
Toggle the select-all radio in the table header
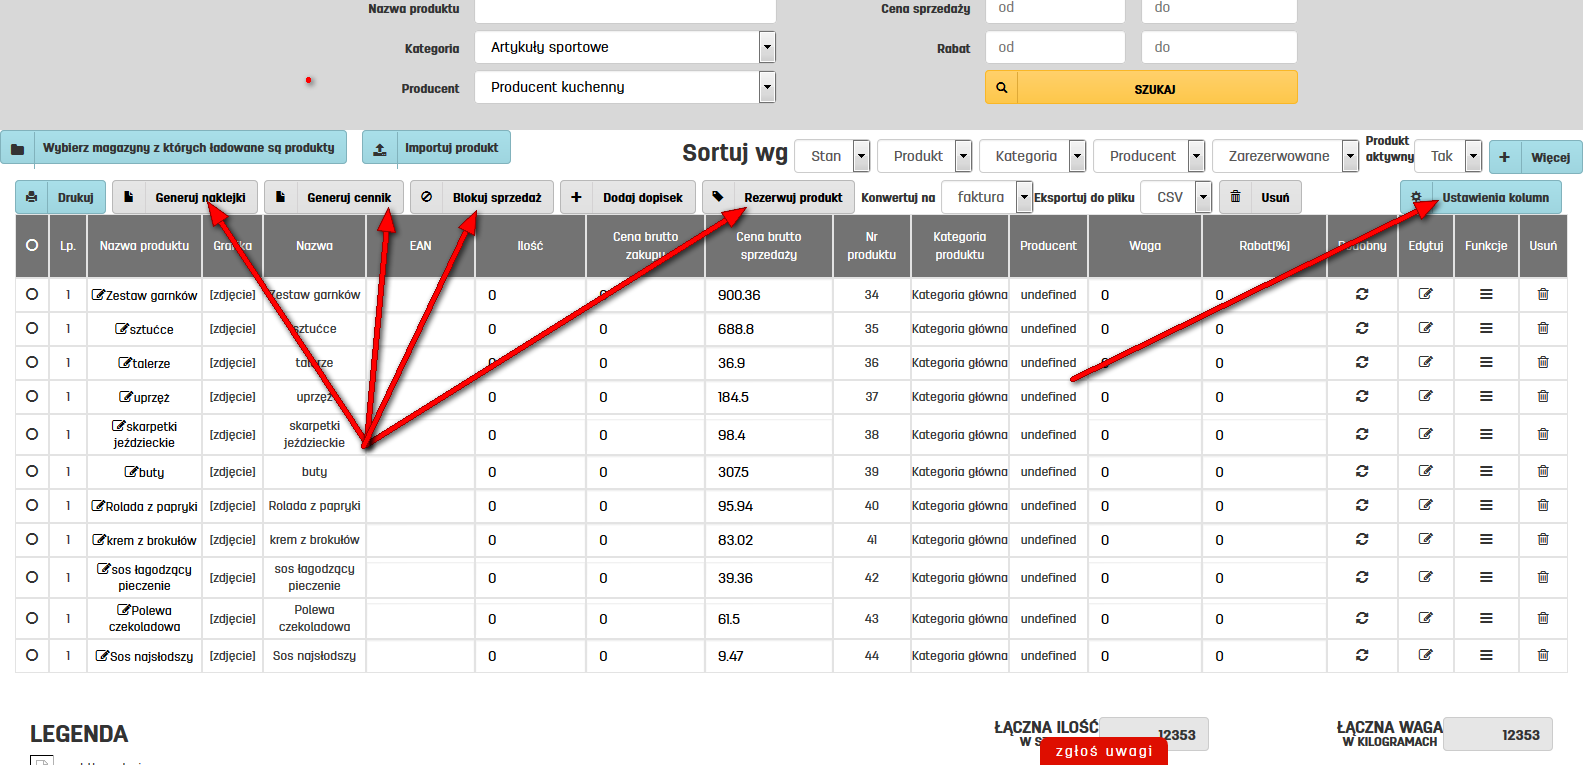(32, 245)
